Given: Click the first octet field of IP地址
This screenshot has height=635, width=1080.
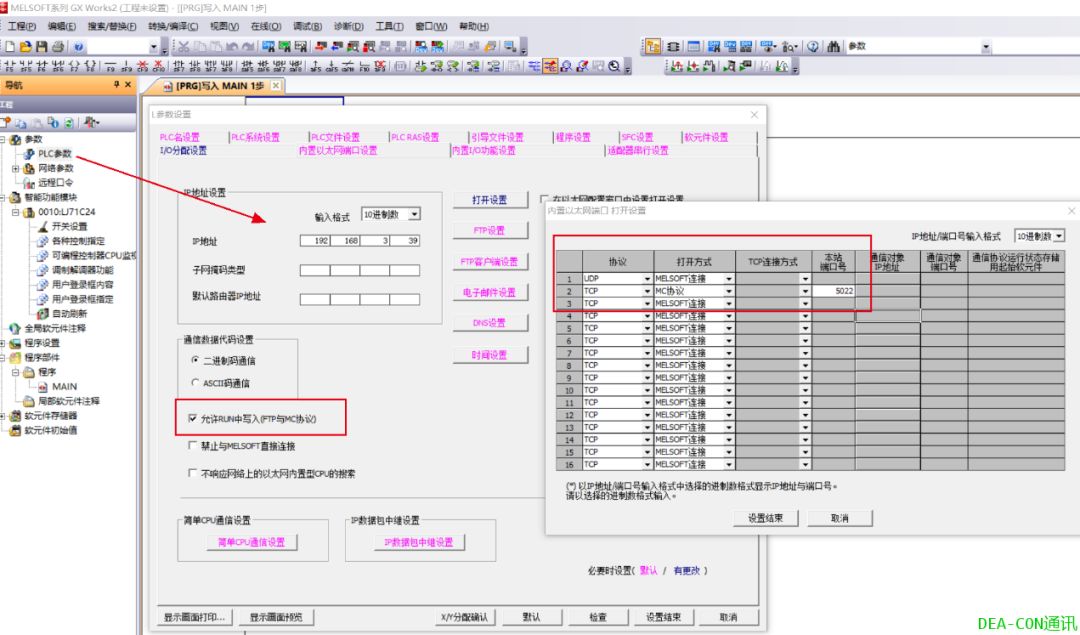Looking at the screenshot, I should click(x=315, y=240).
